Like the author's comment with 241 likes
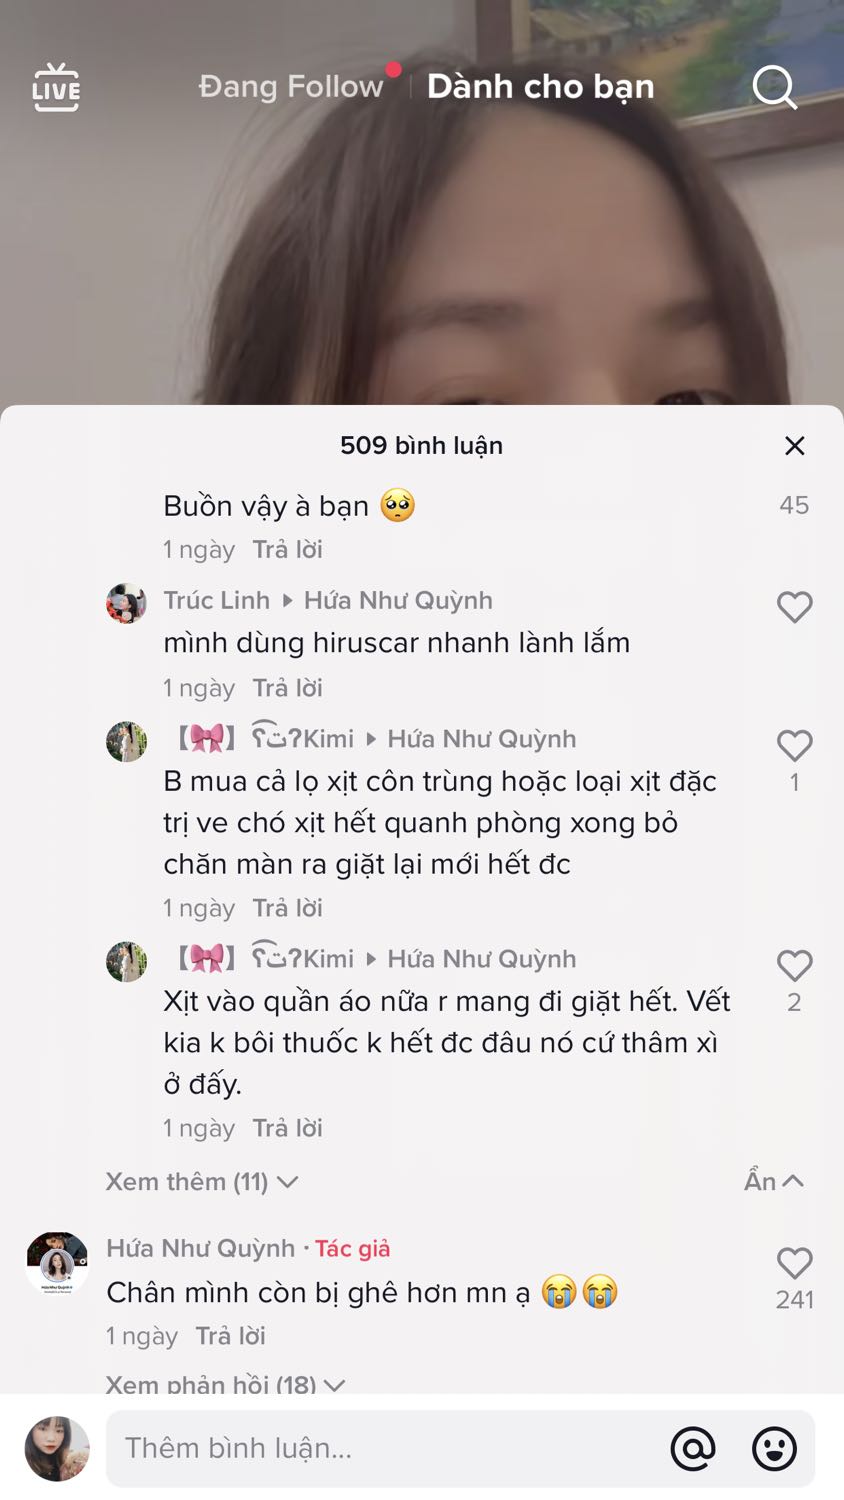 pyautogui.click(x=795, y=1264)
